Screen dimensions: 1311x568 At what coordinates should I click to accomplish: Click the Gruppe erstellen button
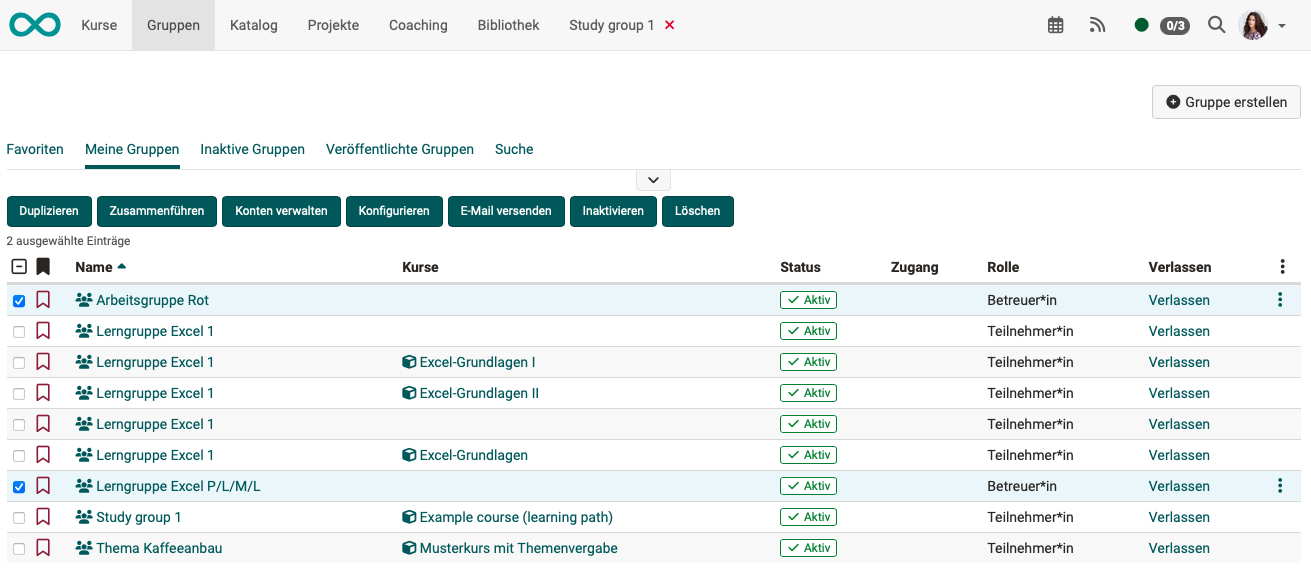point(1227,102)
